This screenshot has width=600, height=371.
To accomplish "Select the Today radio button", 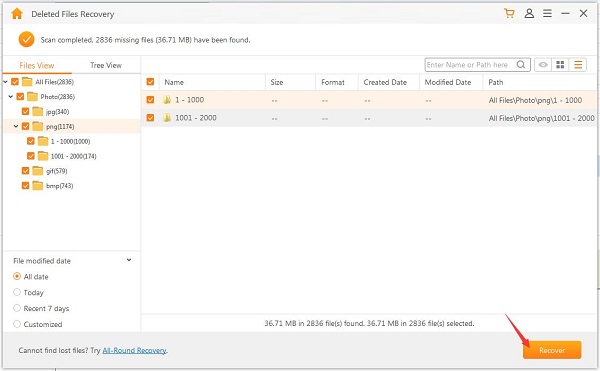I will pyautogui.click(x=17, y=292).
